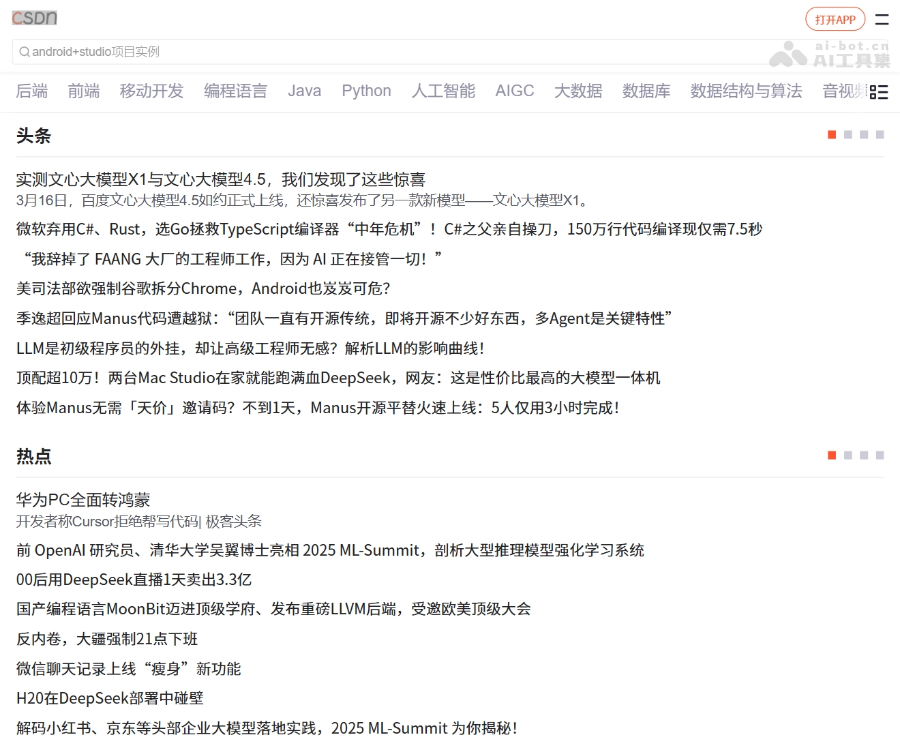
Task: Select the 后端 category tab
Action: (32, 91)
